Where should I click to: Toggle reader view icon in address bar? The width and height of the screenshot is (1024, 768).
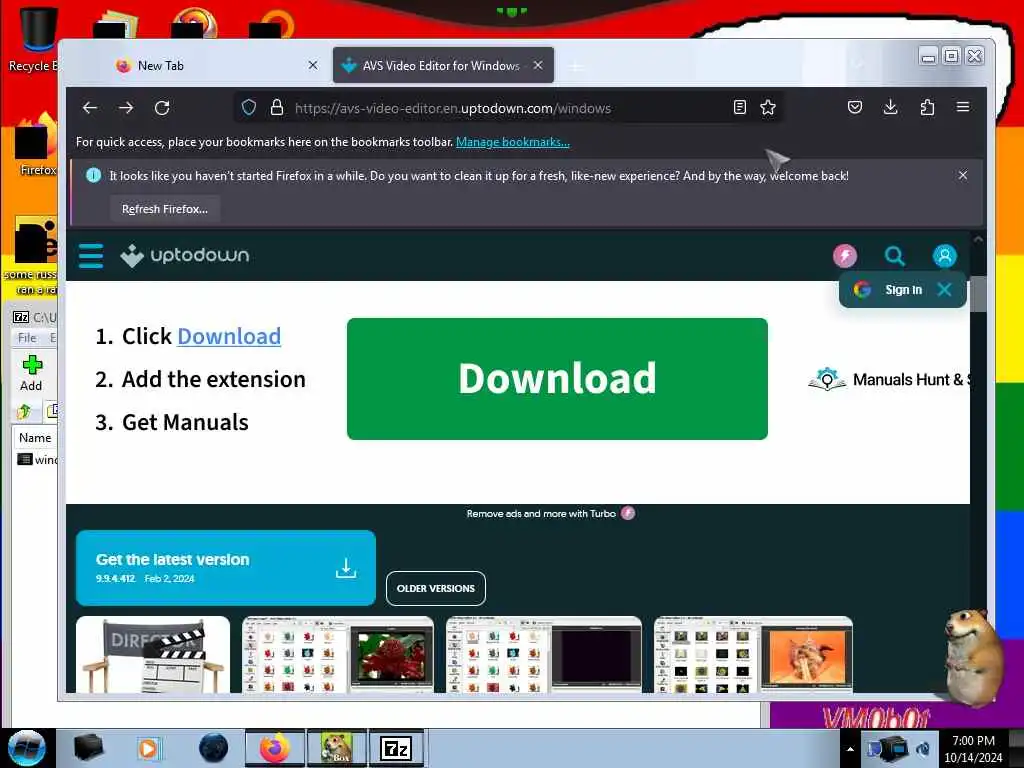click(x=739, y=108)
